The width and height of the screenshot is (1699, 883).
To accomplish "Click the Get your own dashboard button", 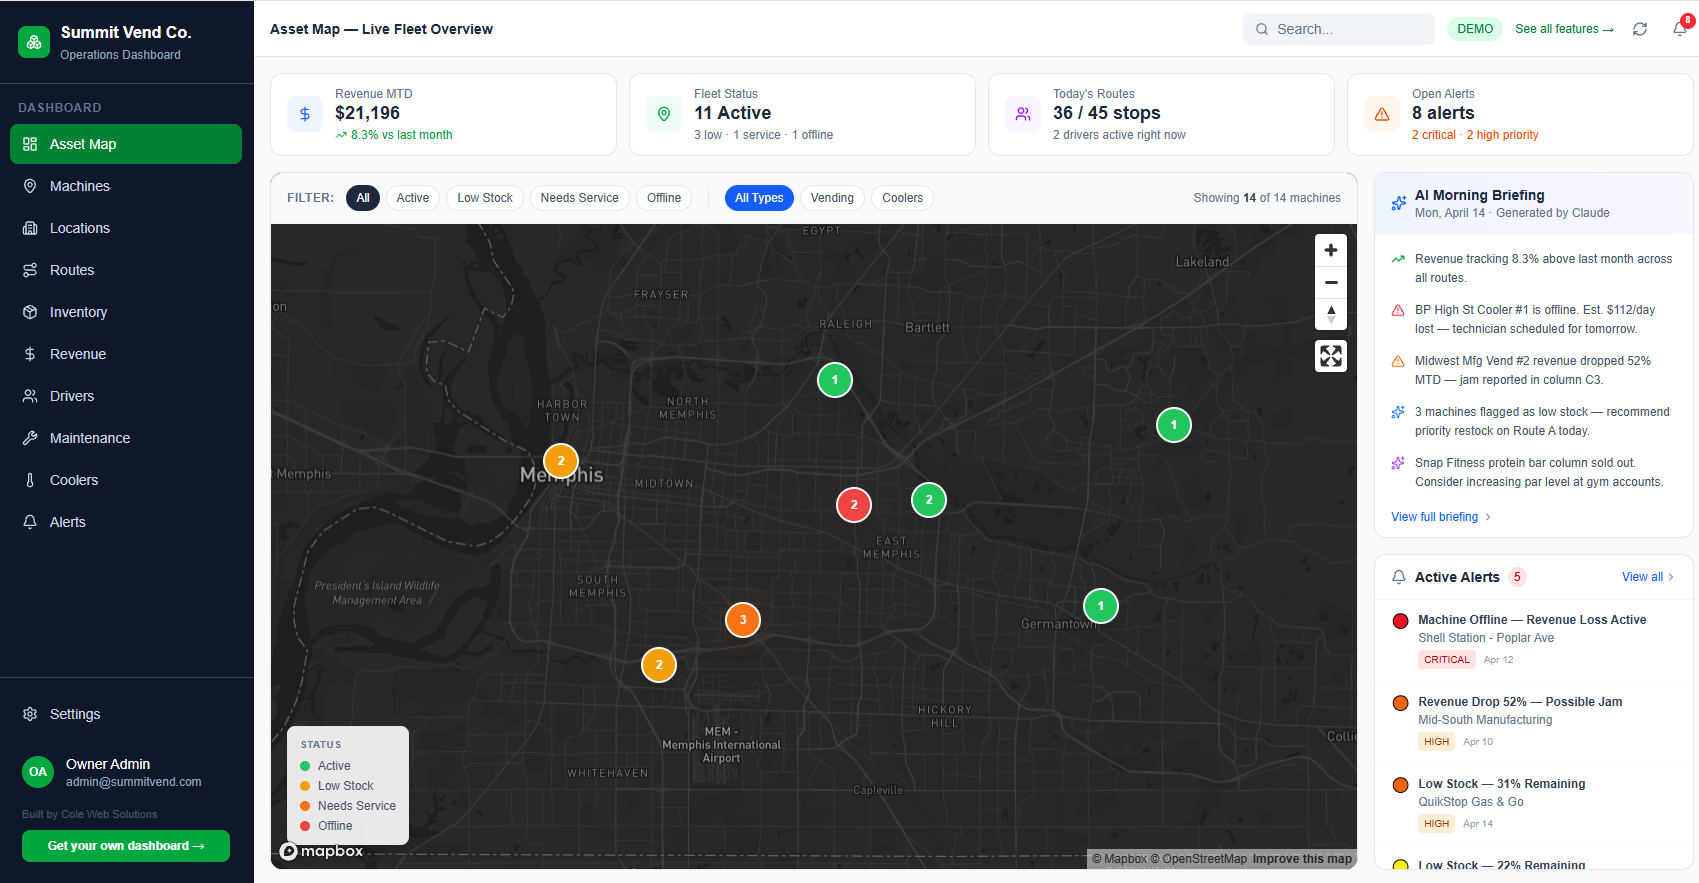I will pos(126,846).
